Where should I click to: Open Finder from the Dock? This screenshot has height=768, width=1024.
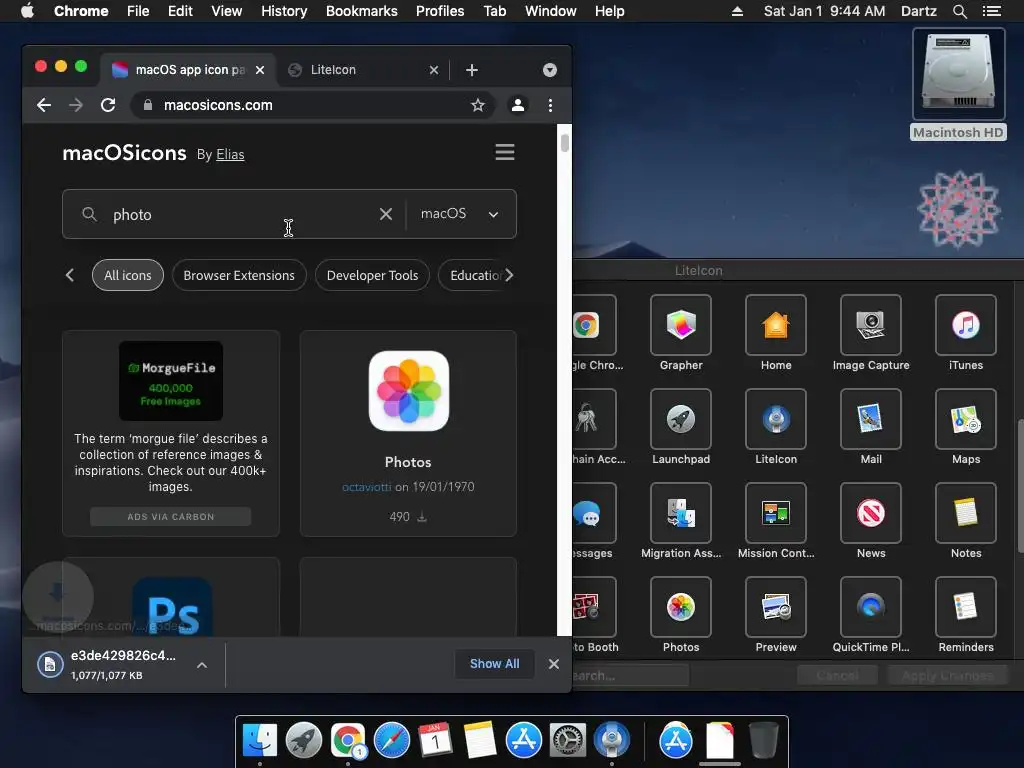coord(260,741)
